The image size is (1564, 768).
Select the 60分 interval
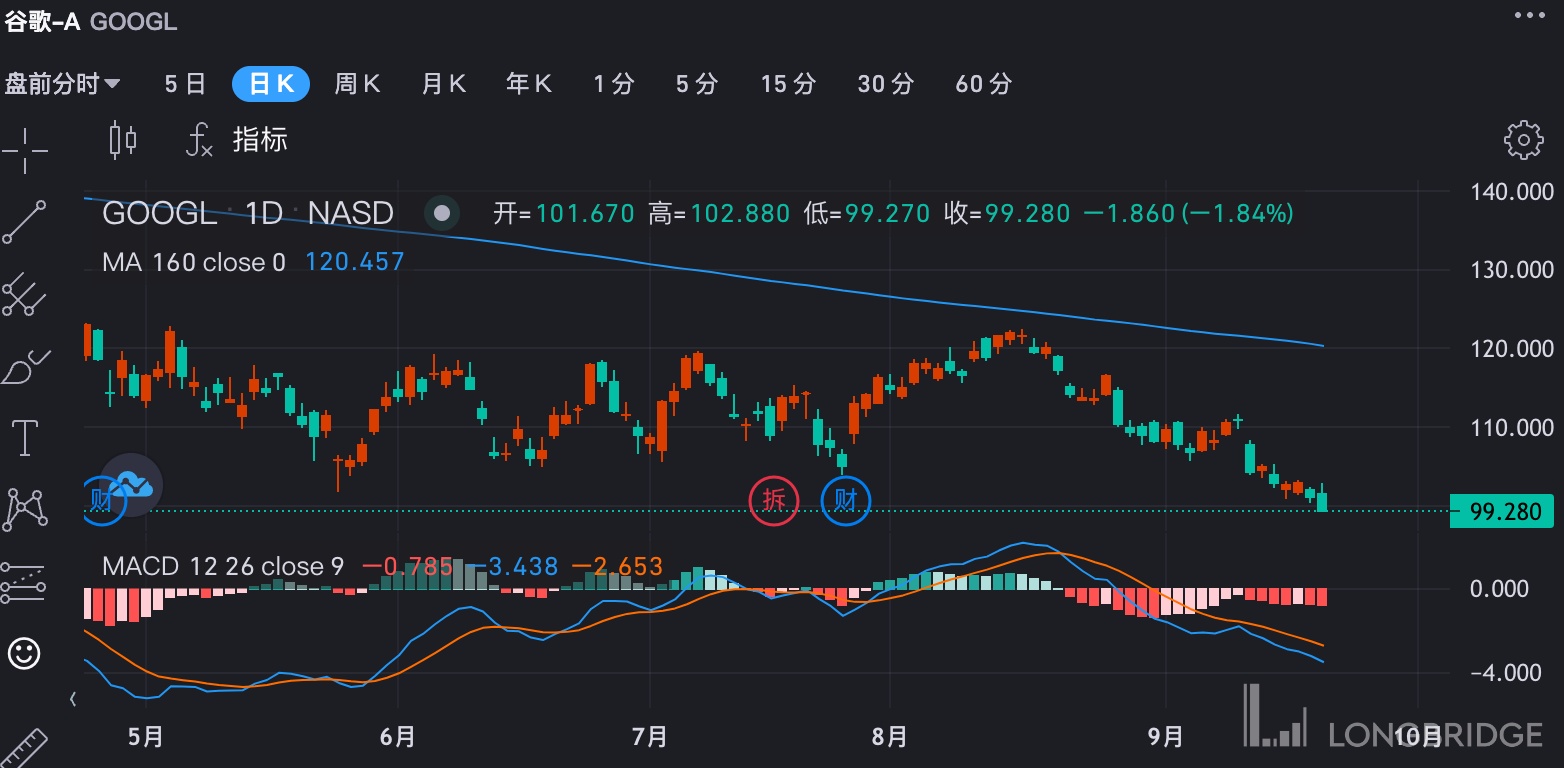click(983, 84)
